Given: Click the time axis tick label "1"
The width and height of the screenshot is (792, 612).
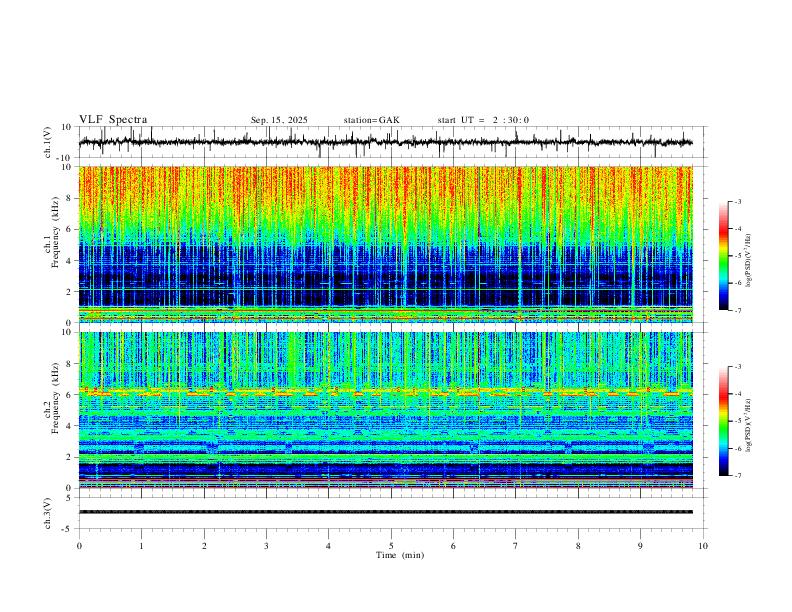Looking at the screenshot, I should [x=141, y=546].
